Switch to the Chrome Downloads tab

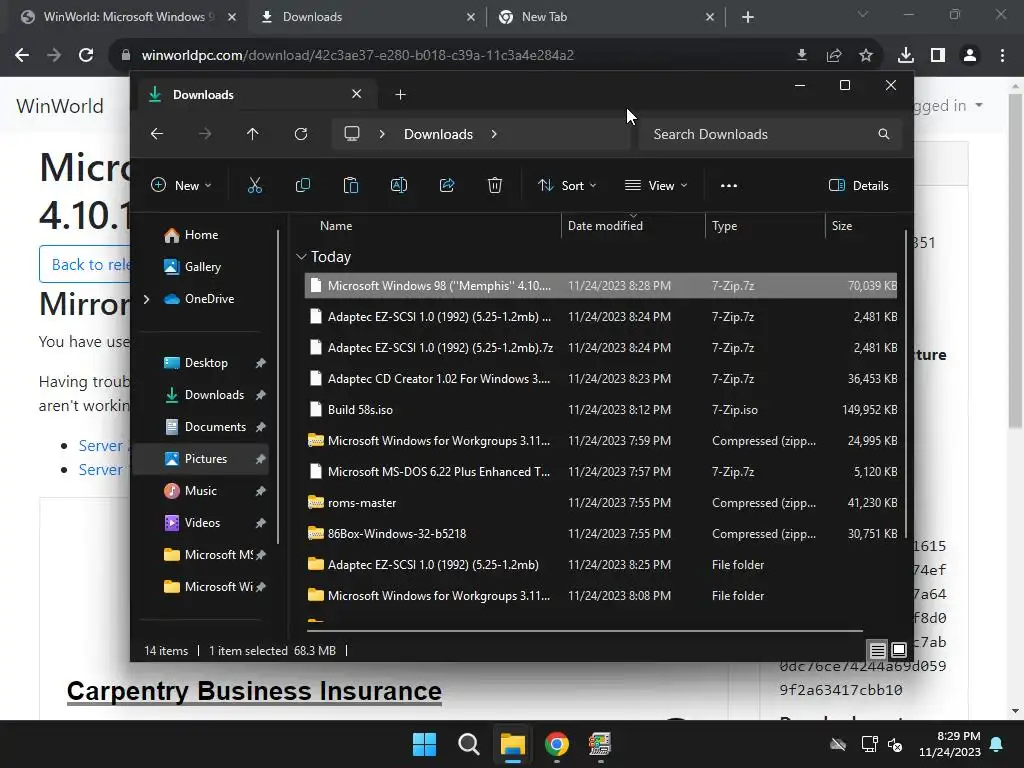pyautogui.click(x=368, y=17)
